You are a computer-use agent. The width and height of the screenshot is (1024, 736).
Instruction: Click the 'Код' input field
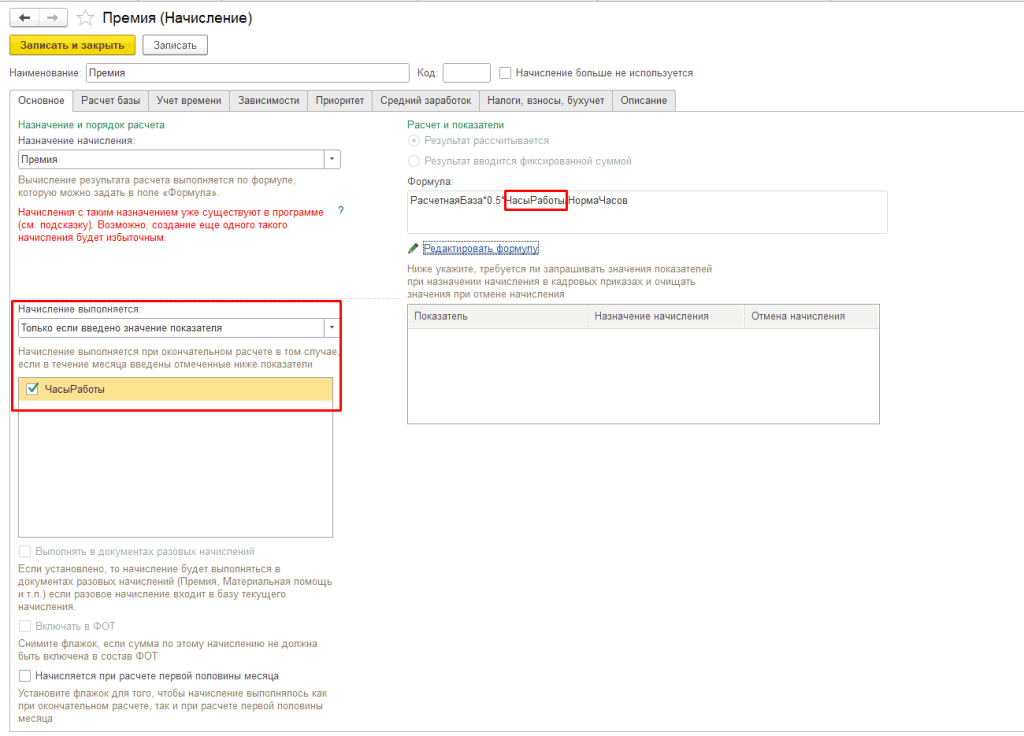click(x=466, y=73)
